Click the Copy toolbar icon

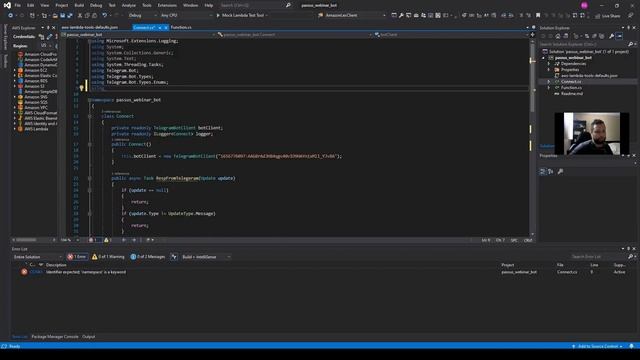87,16
